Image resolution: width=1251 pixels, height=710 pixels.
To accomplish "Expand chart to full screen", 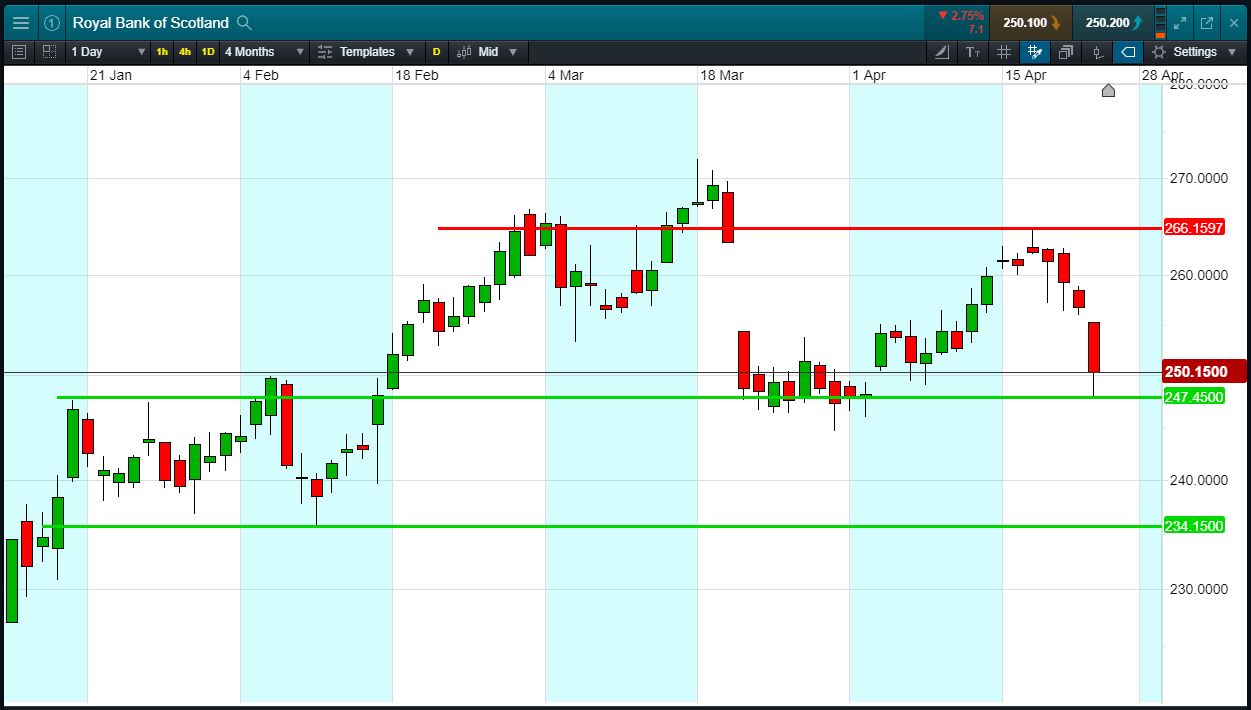I will [1181, 22].
